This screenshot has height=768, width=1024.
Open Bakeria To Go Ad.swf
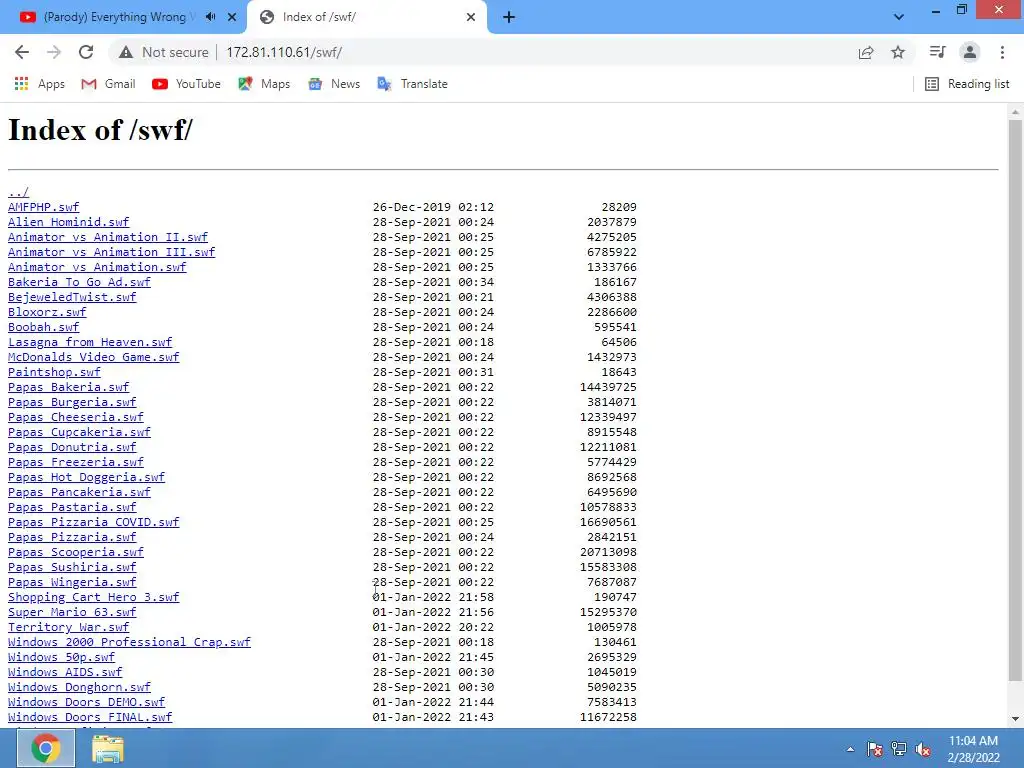click(x=79, y=282)
